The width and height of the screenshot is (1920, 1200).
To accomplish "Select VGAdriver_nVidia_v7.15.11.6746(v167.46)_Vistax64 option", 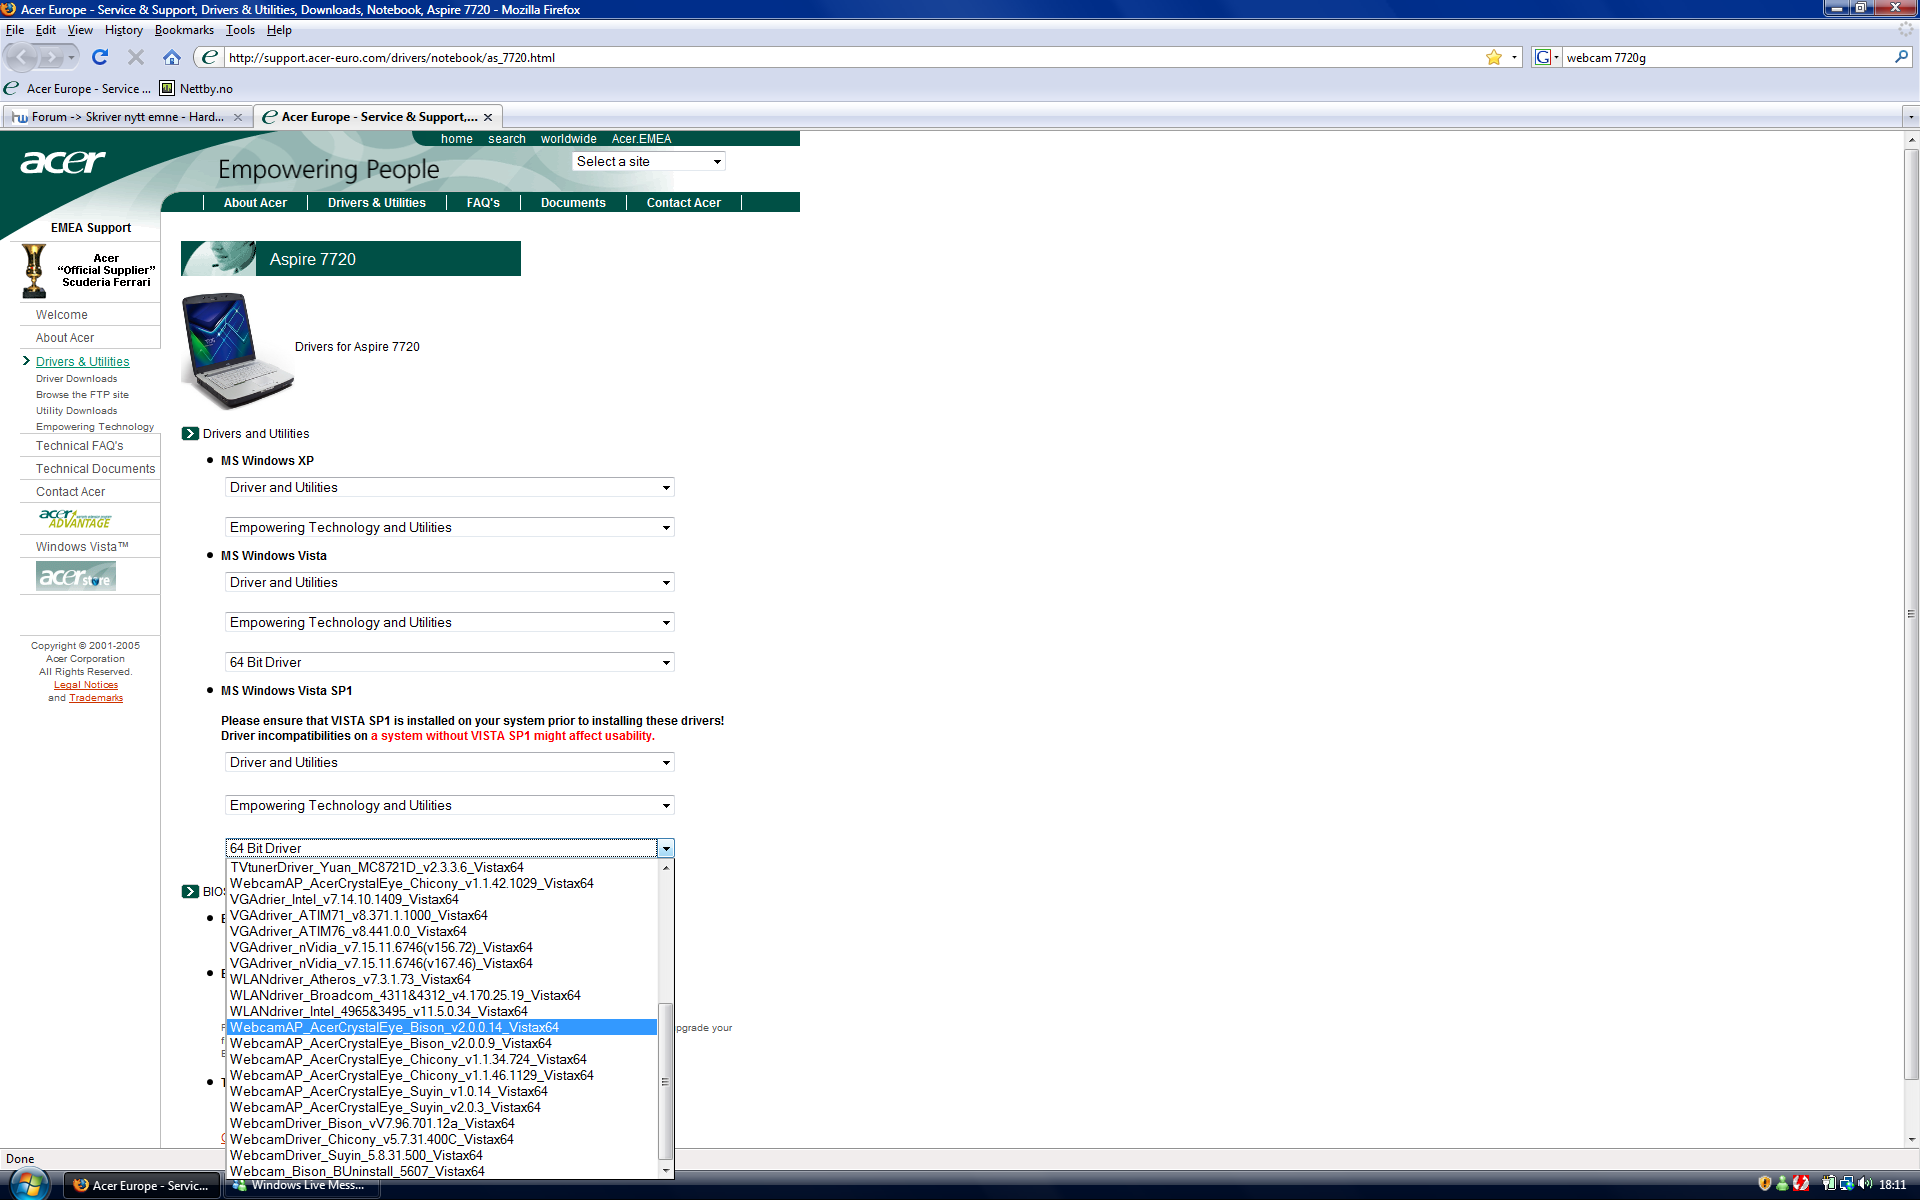I will [442, 963].
